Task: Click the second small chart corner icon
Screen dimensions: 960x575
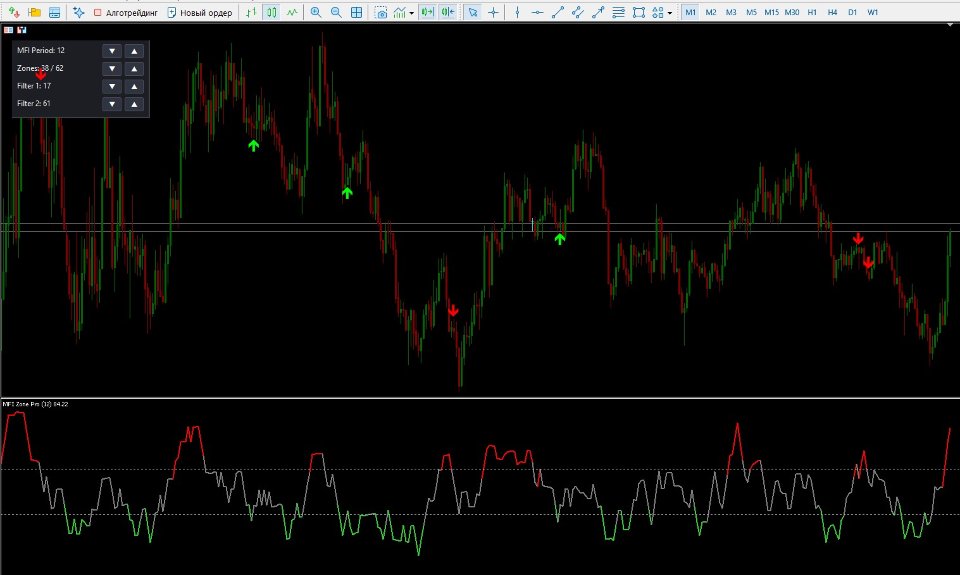Action: [22, 29]
